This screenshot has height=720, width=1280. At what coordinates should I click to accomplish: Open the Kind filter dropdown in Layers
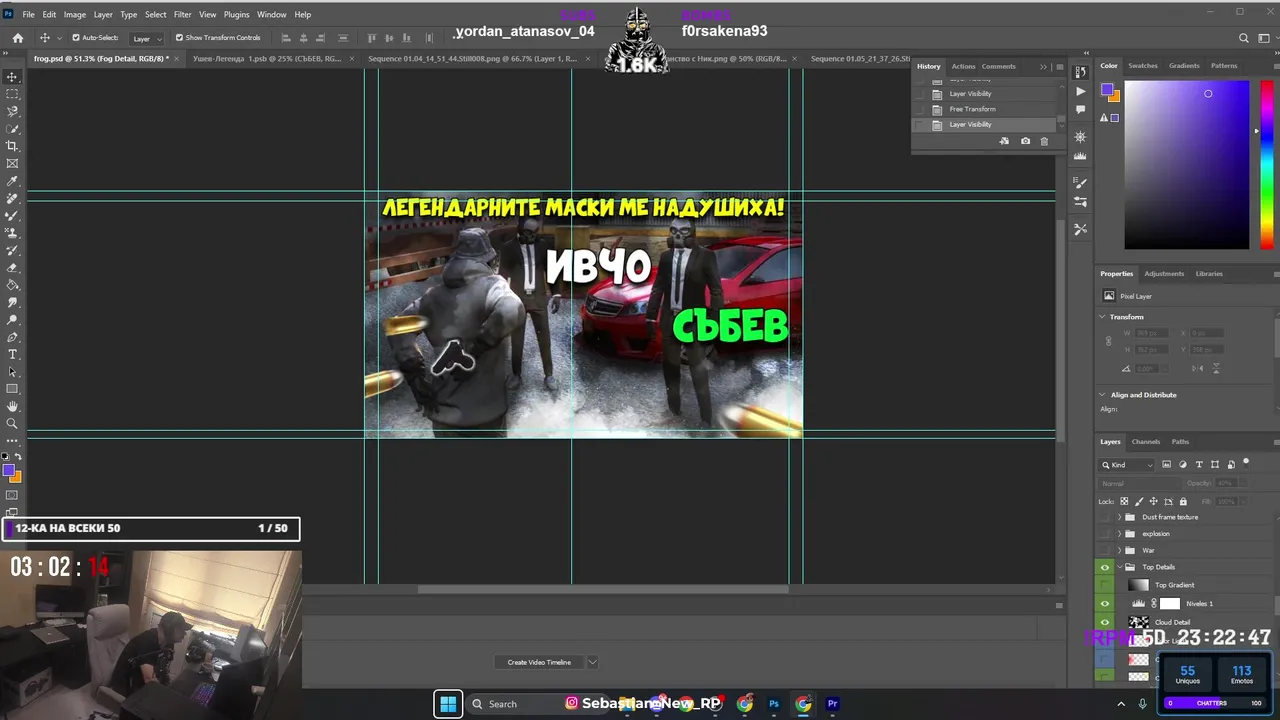point(1127,464)
